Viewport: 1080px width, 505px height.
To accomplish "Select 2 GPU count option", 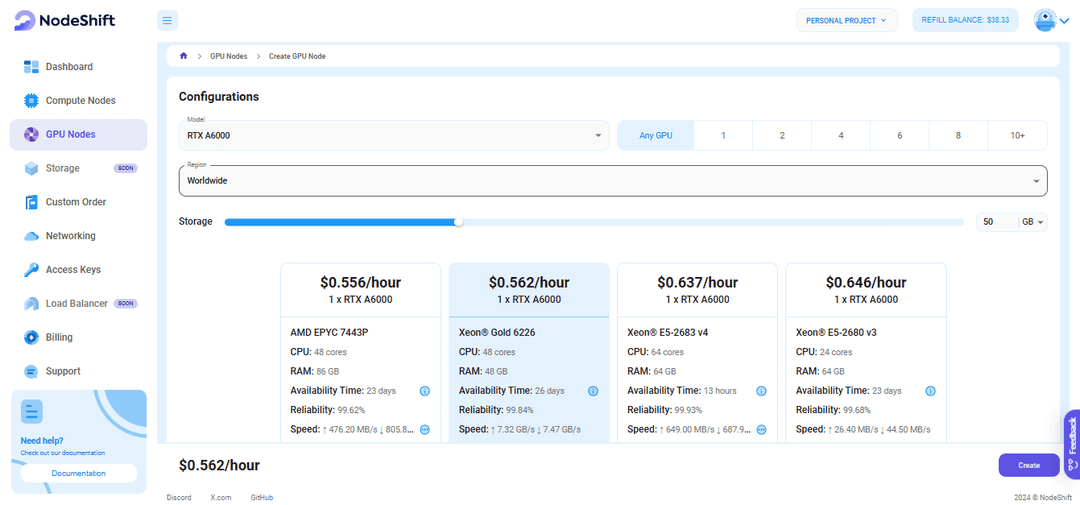I will [x=782, y=136].
